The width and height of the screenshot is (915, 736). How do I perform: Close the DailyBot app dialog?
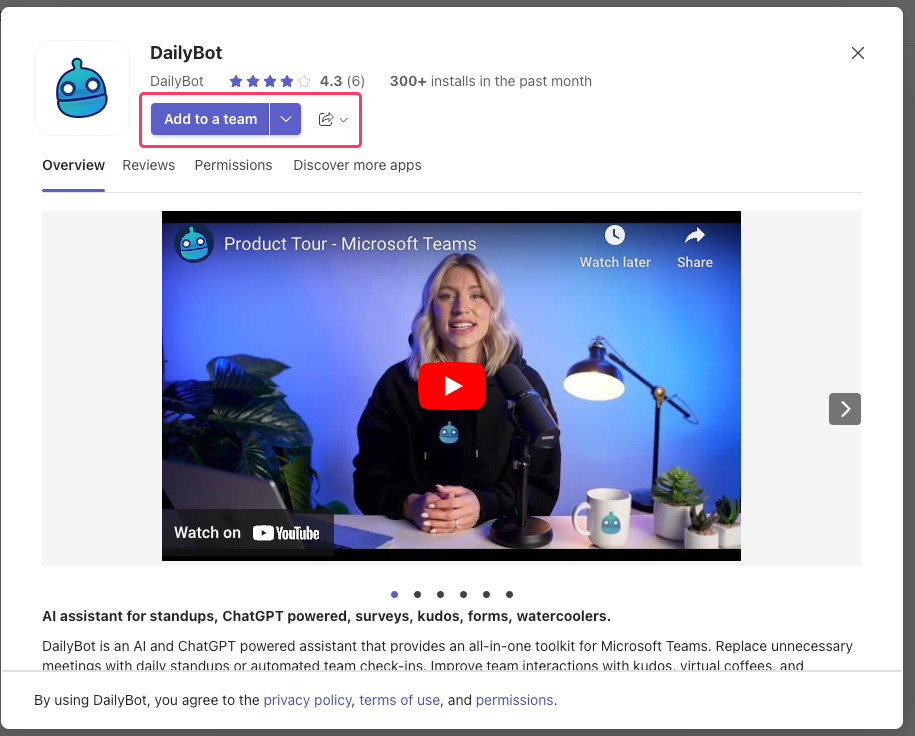coord(857,53)
